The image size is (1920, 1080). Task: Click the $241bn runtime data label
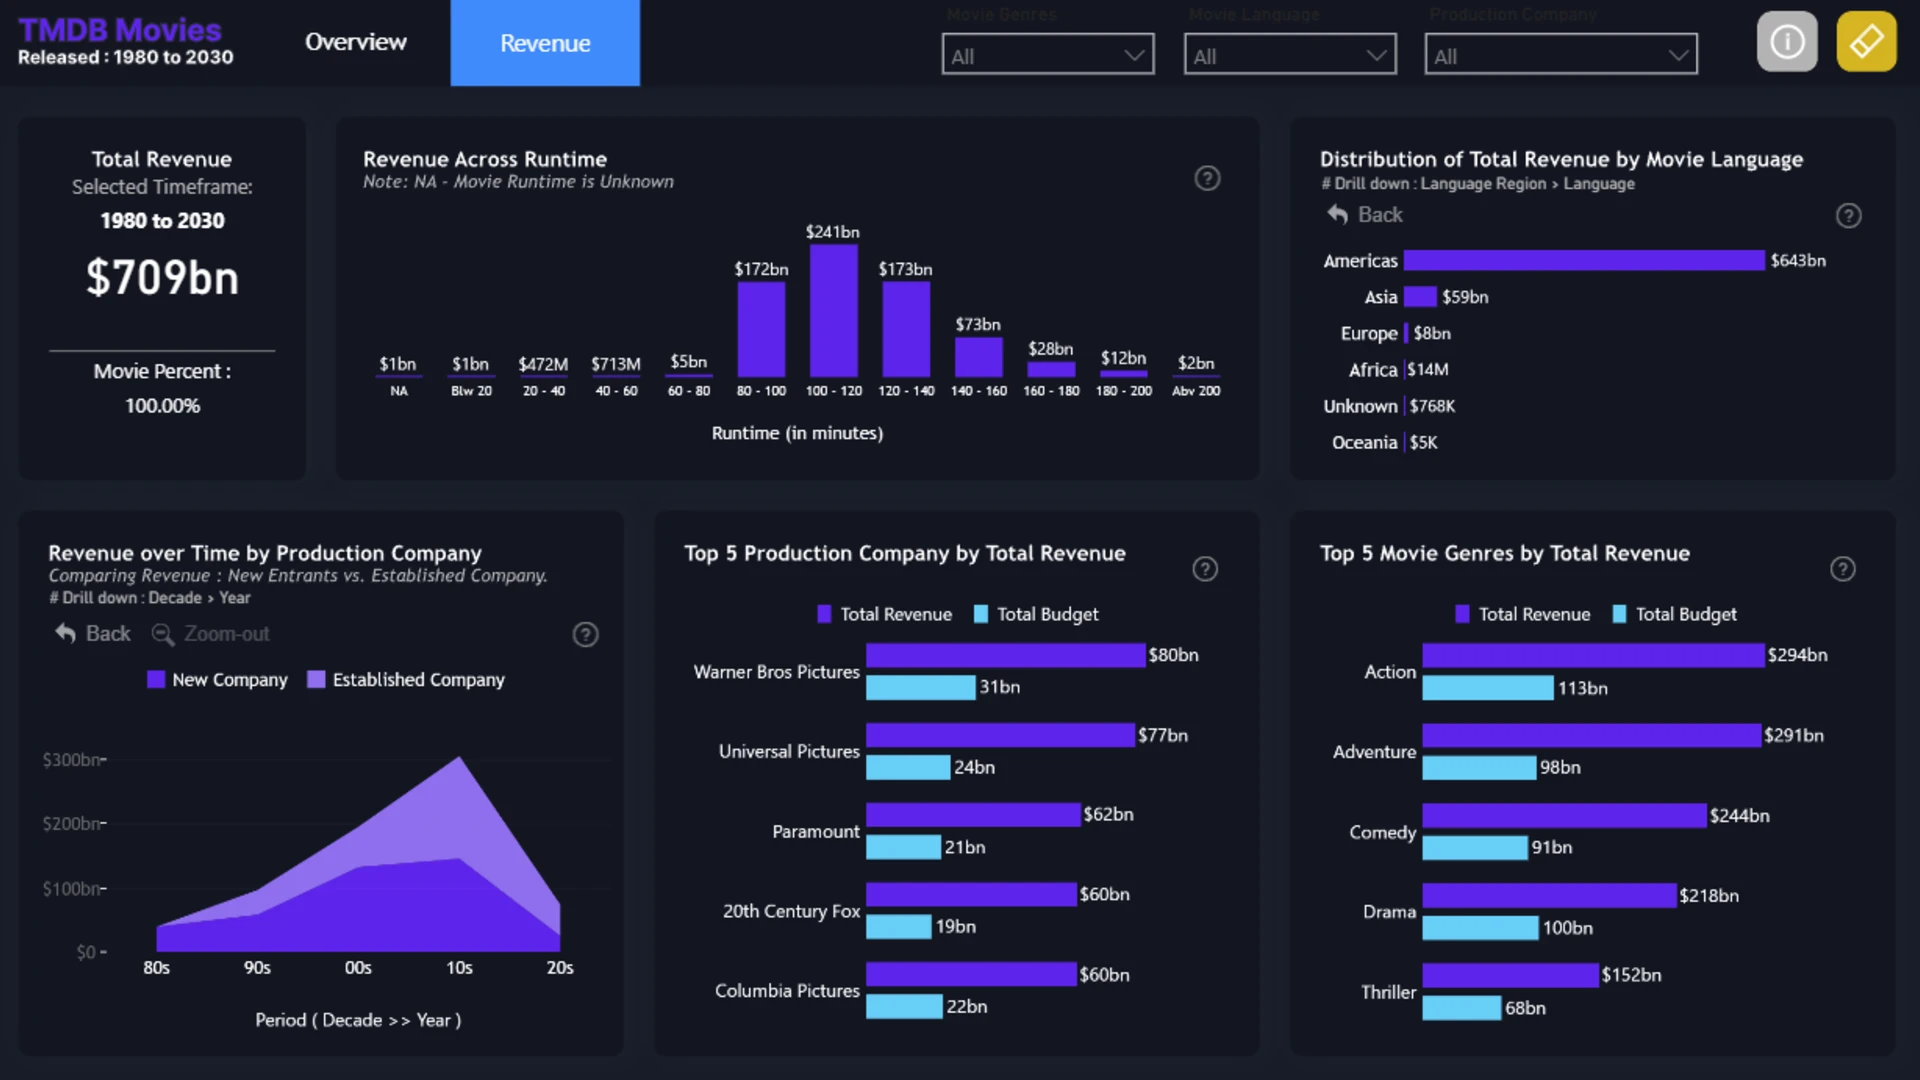(833, 232)
